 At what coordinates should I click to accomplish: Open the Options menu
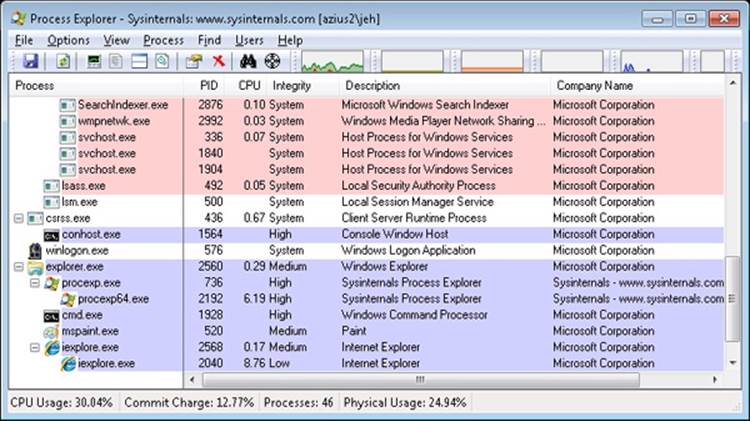click(68, 40)
